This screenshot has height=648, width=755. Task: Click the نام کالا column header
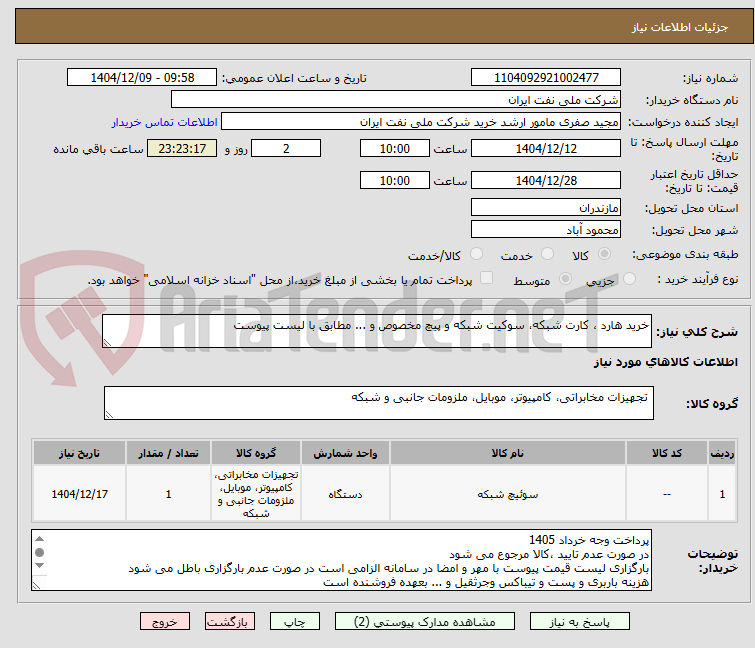508,453
